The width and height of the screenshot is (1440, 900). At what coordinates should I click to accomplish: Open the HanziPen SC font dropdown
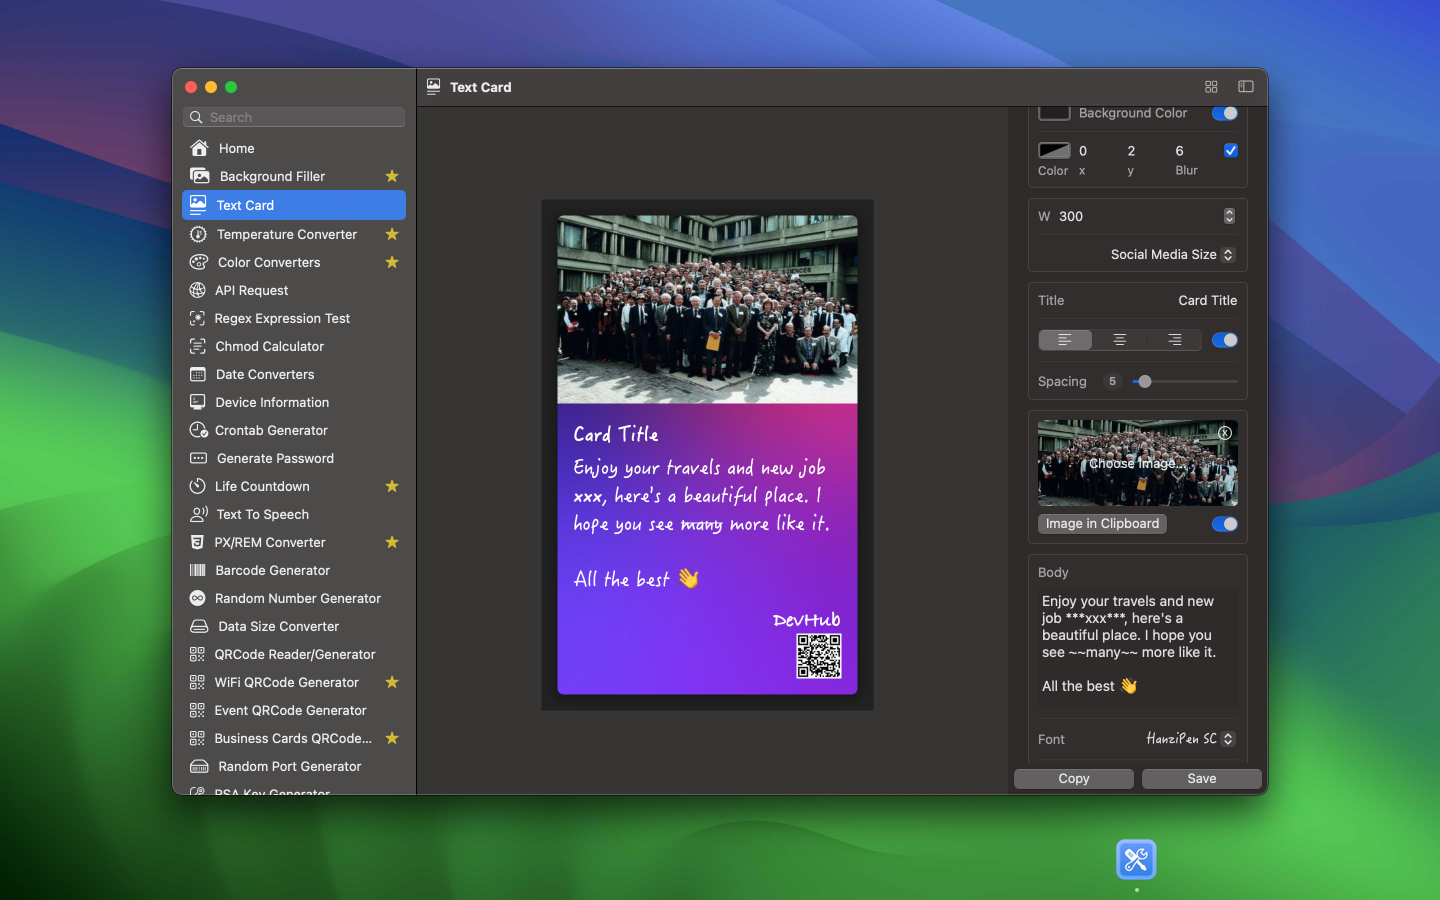(x=1189, y=739)
